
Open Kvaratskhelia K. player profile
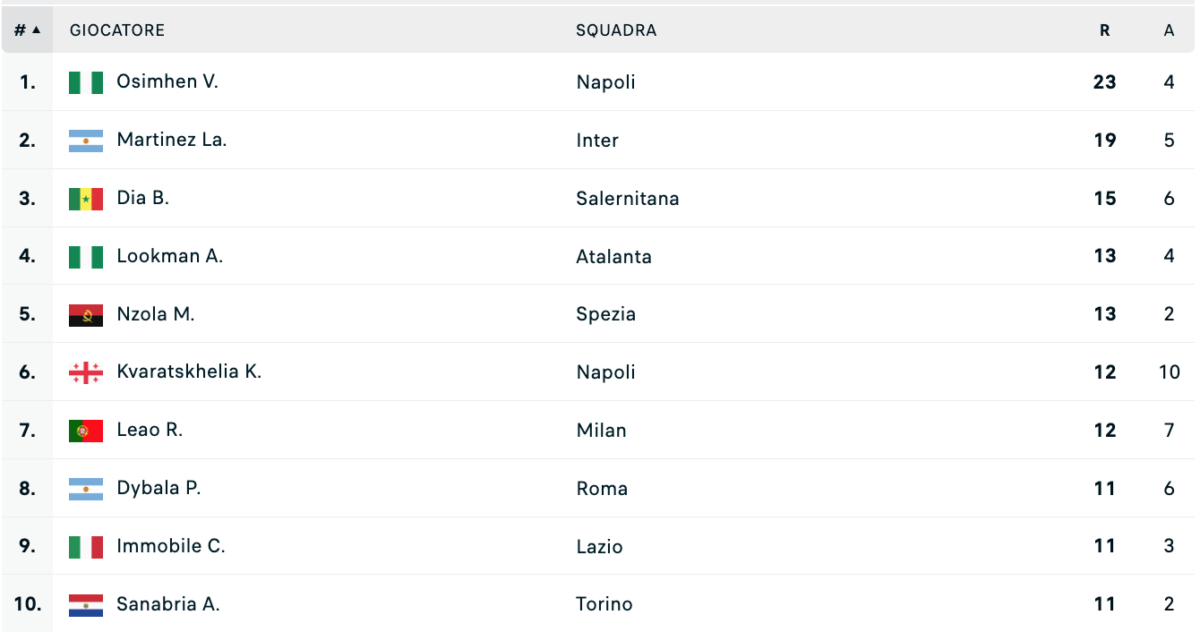[x=189, y=372]
